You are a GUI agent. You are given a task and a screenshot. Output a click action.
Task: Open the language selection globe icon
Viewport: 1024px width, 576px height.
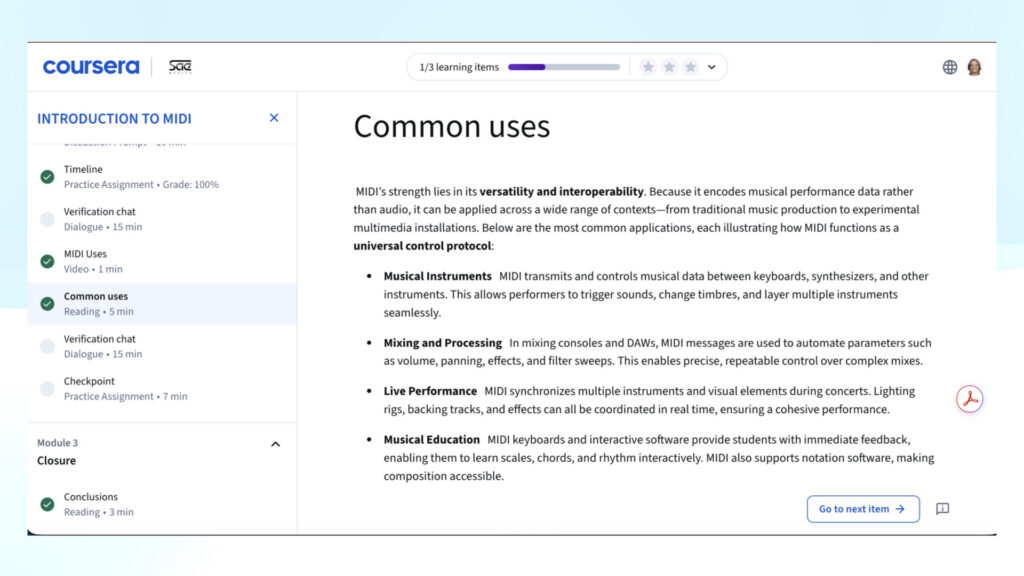tap(948, 66)
